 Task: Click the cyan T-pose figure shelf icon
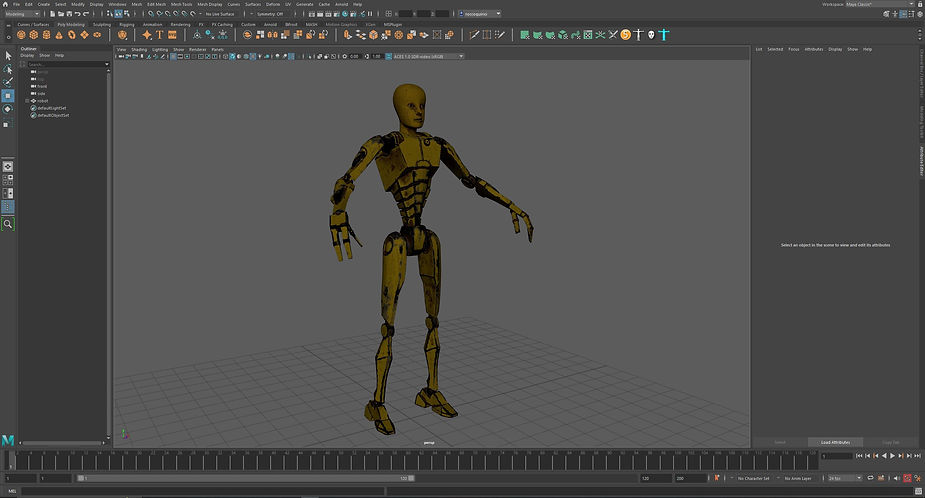point(664,35)
